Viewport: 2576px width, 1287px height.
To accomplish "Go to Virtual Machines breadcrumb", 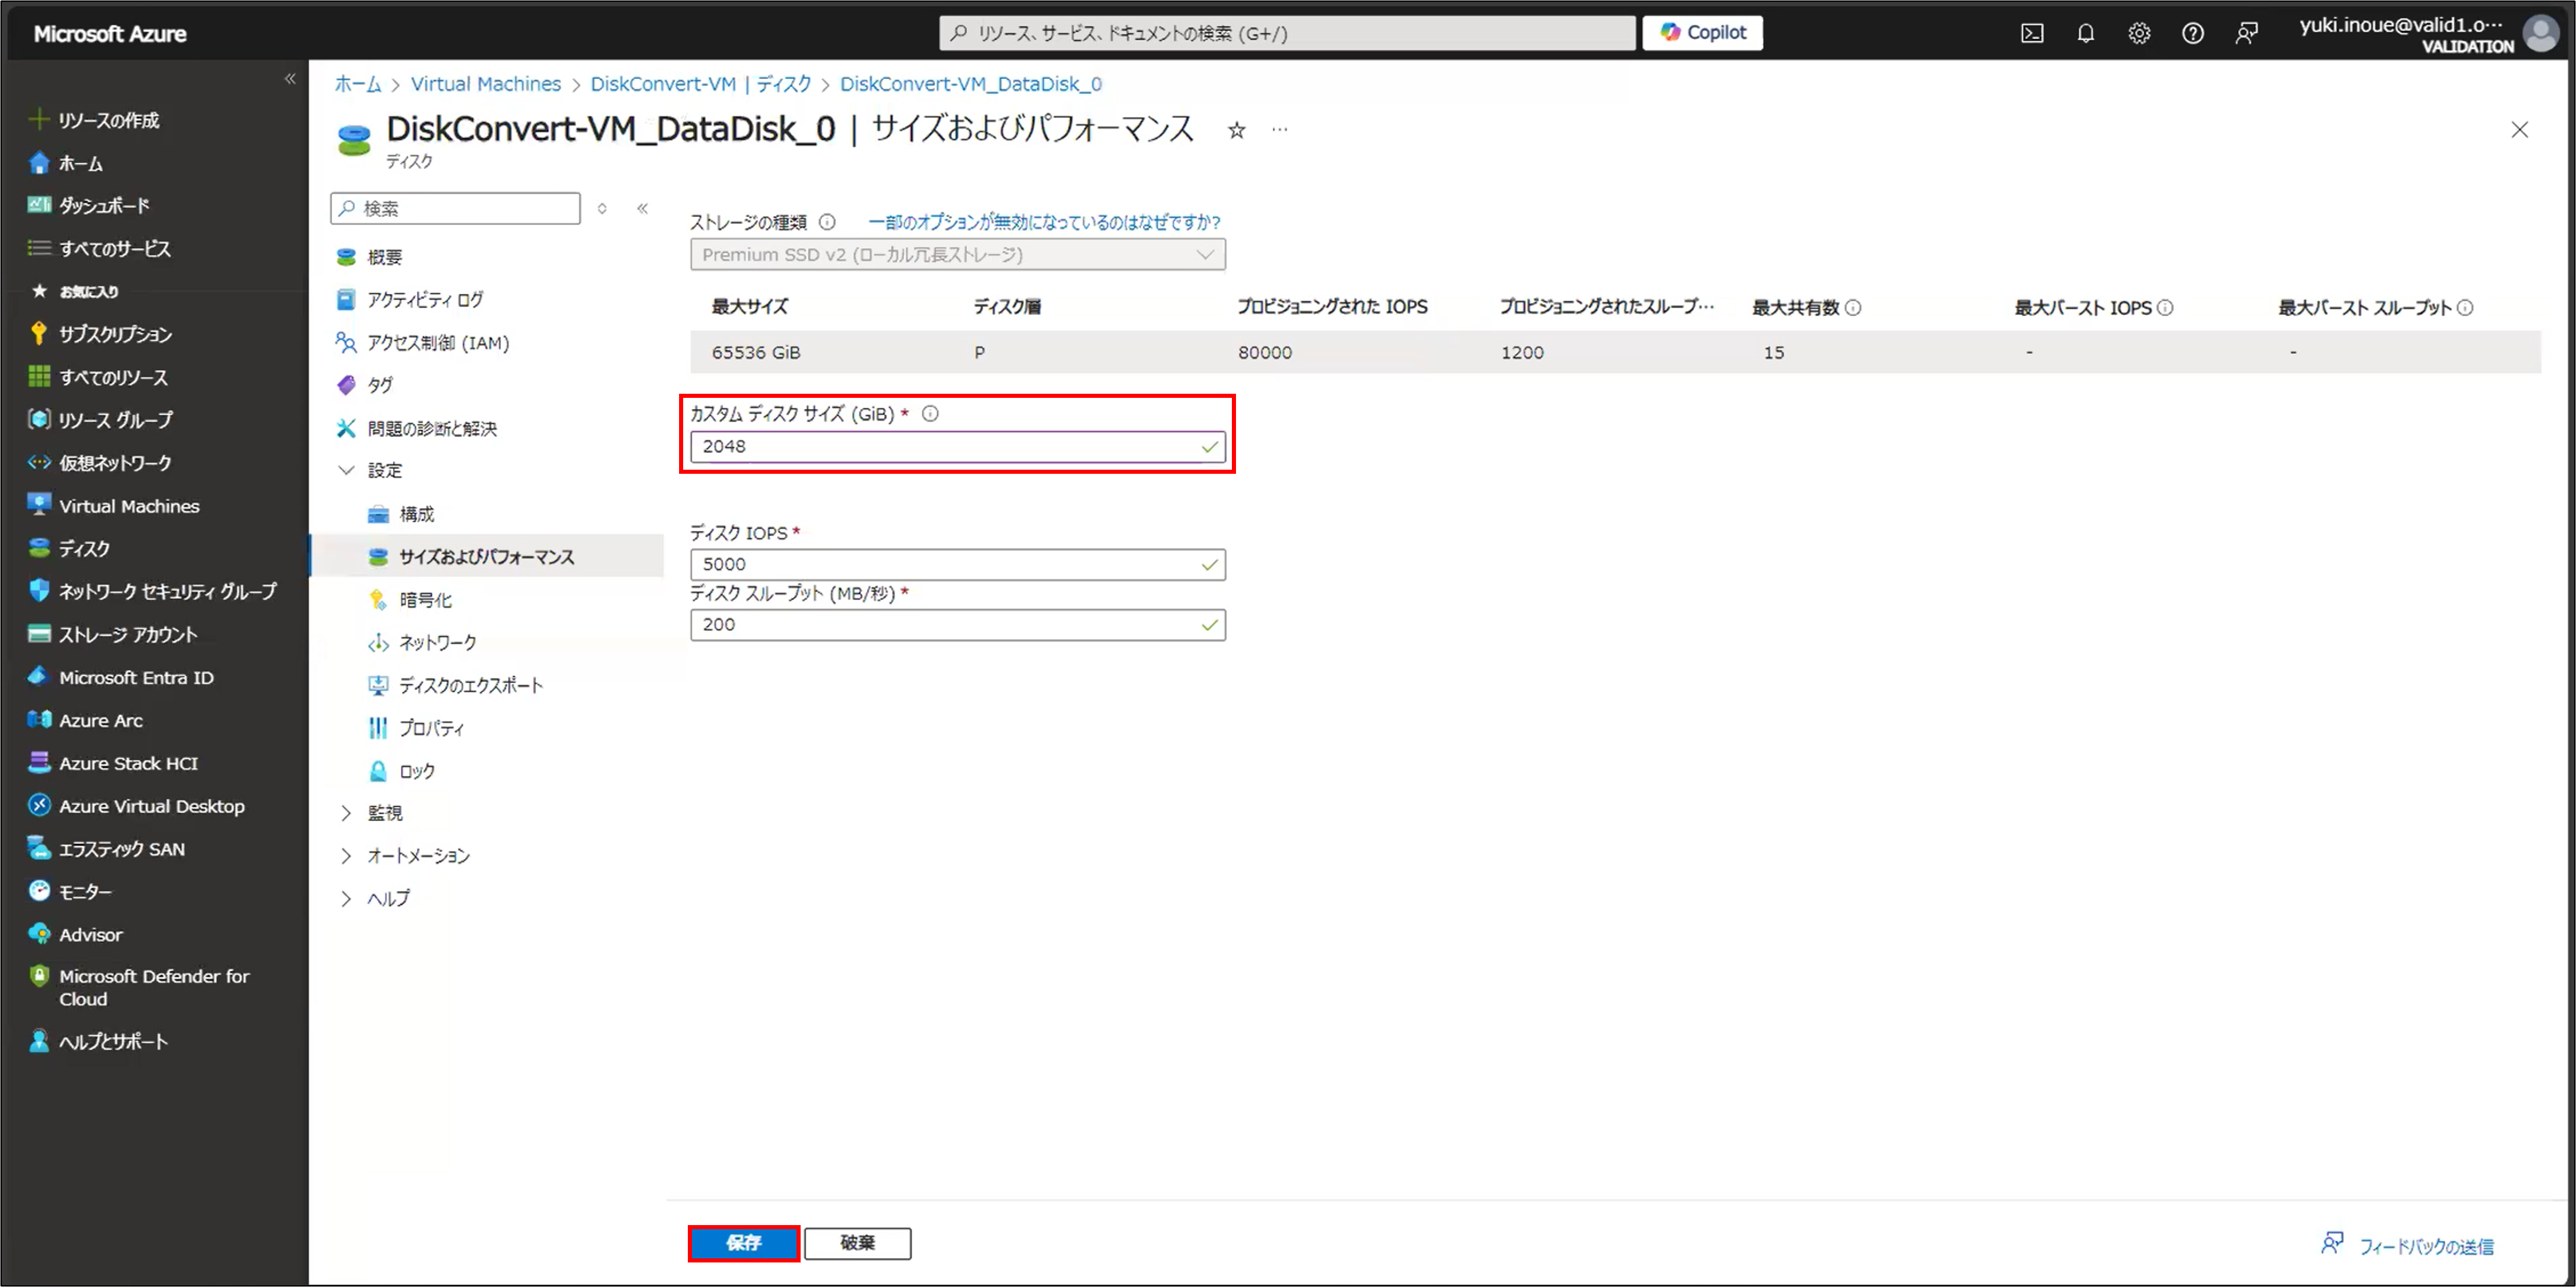I will [x=486, y=84].
